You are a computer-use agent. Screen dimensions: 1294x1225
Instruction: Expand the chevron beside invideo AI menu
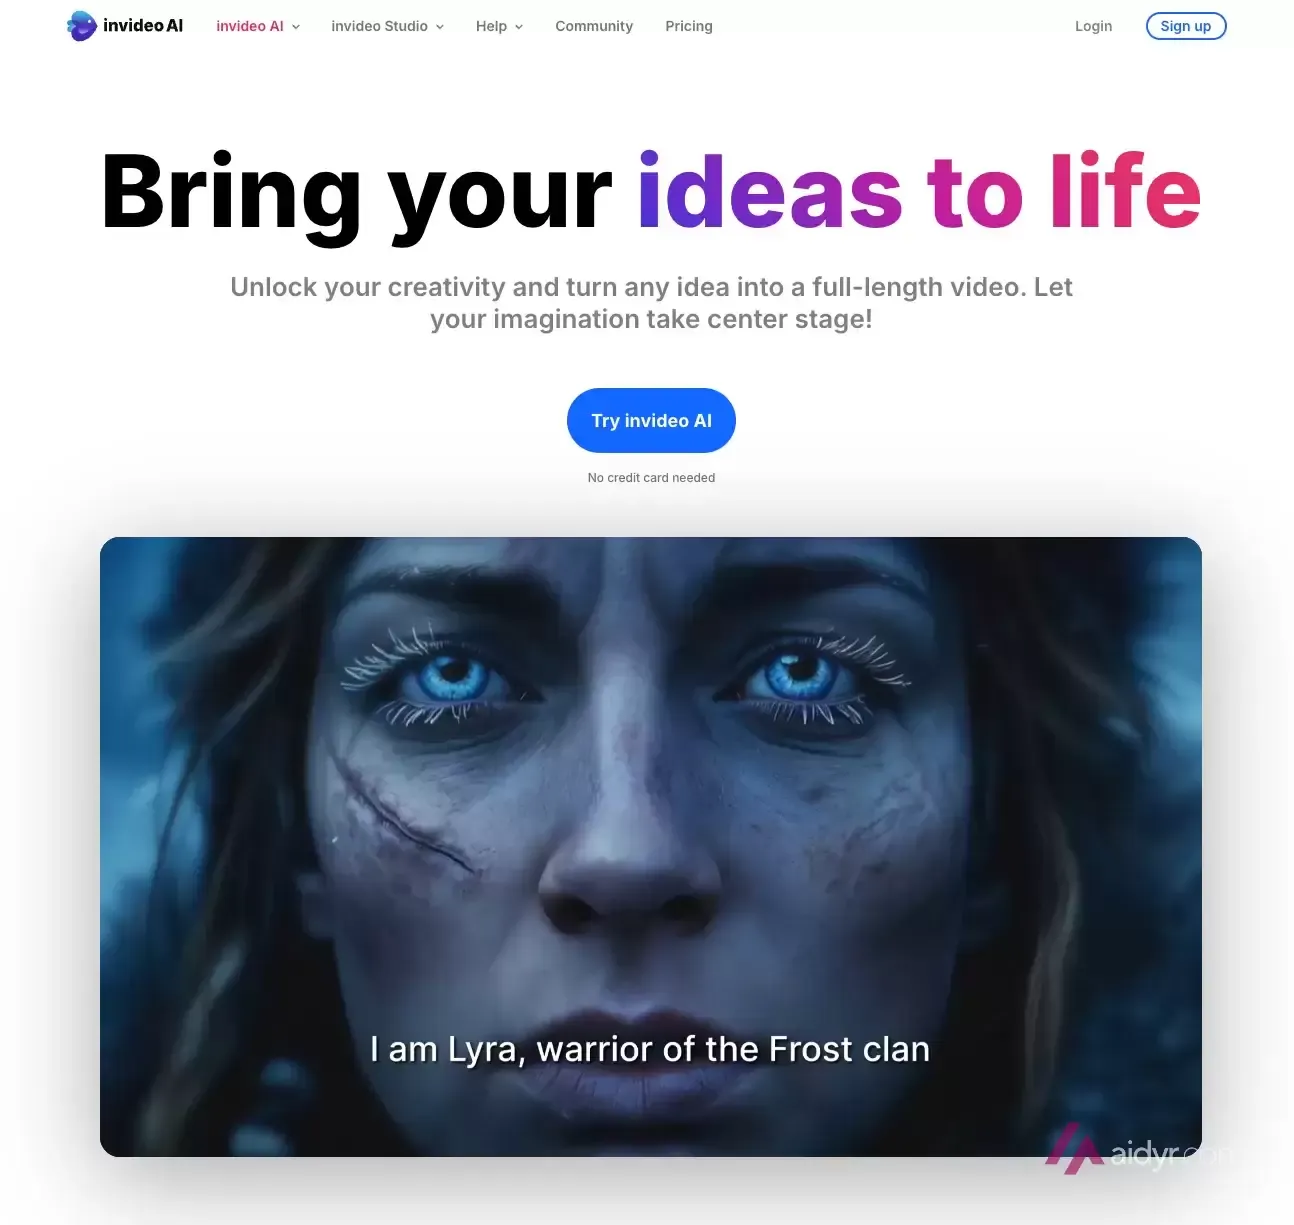point(296,27)
